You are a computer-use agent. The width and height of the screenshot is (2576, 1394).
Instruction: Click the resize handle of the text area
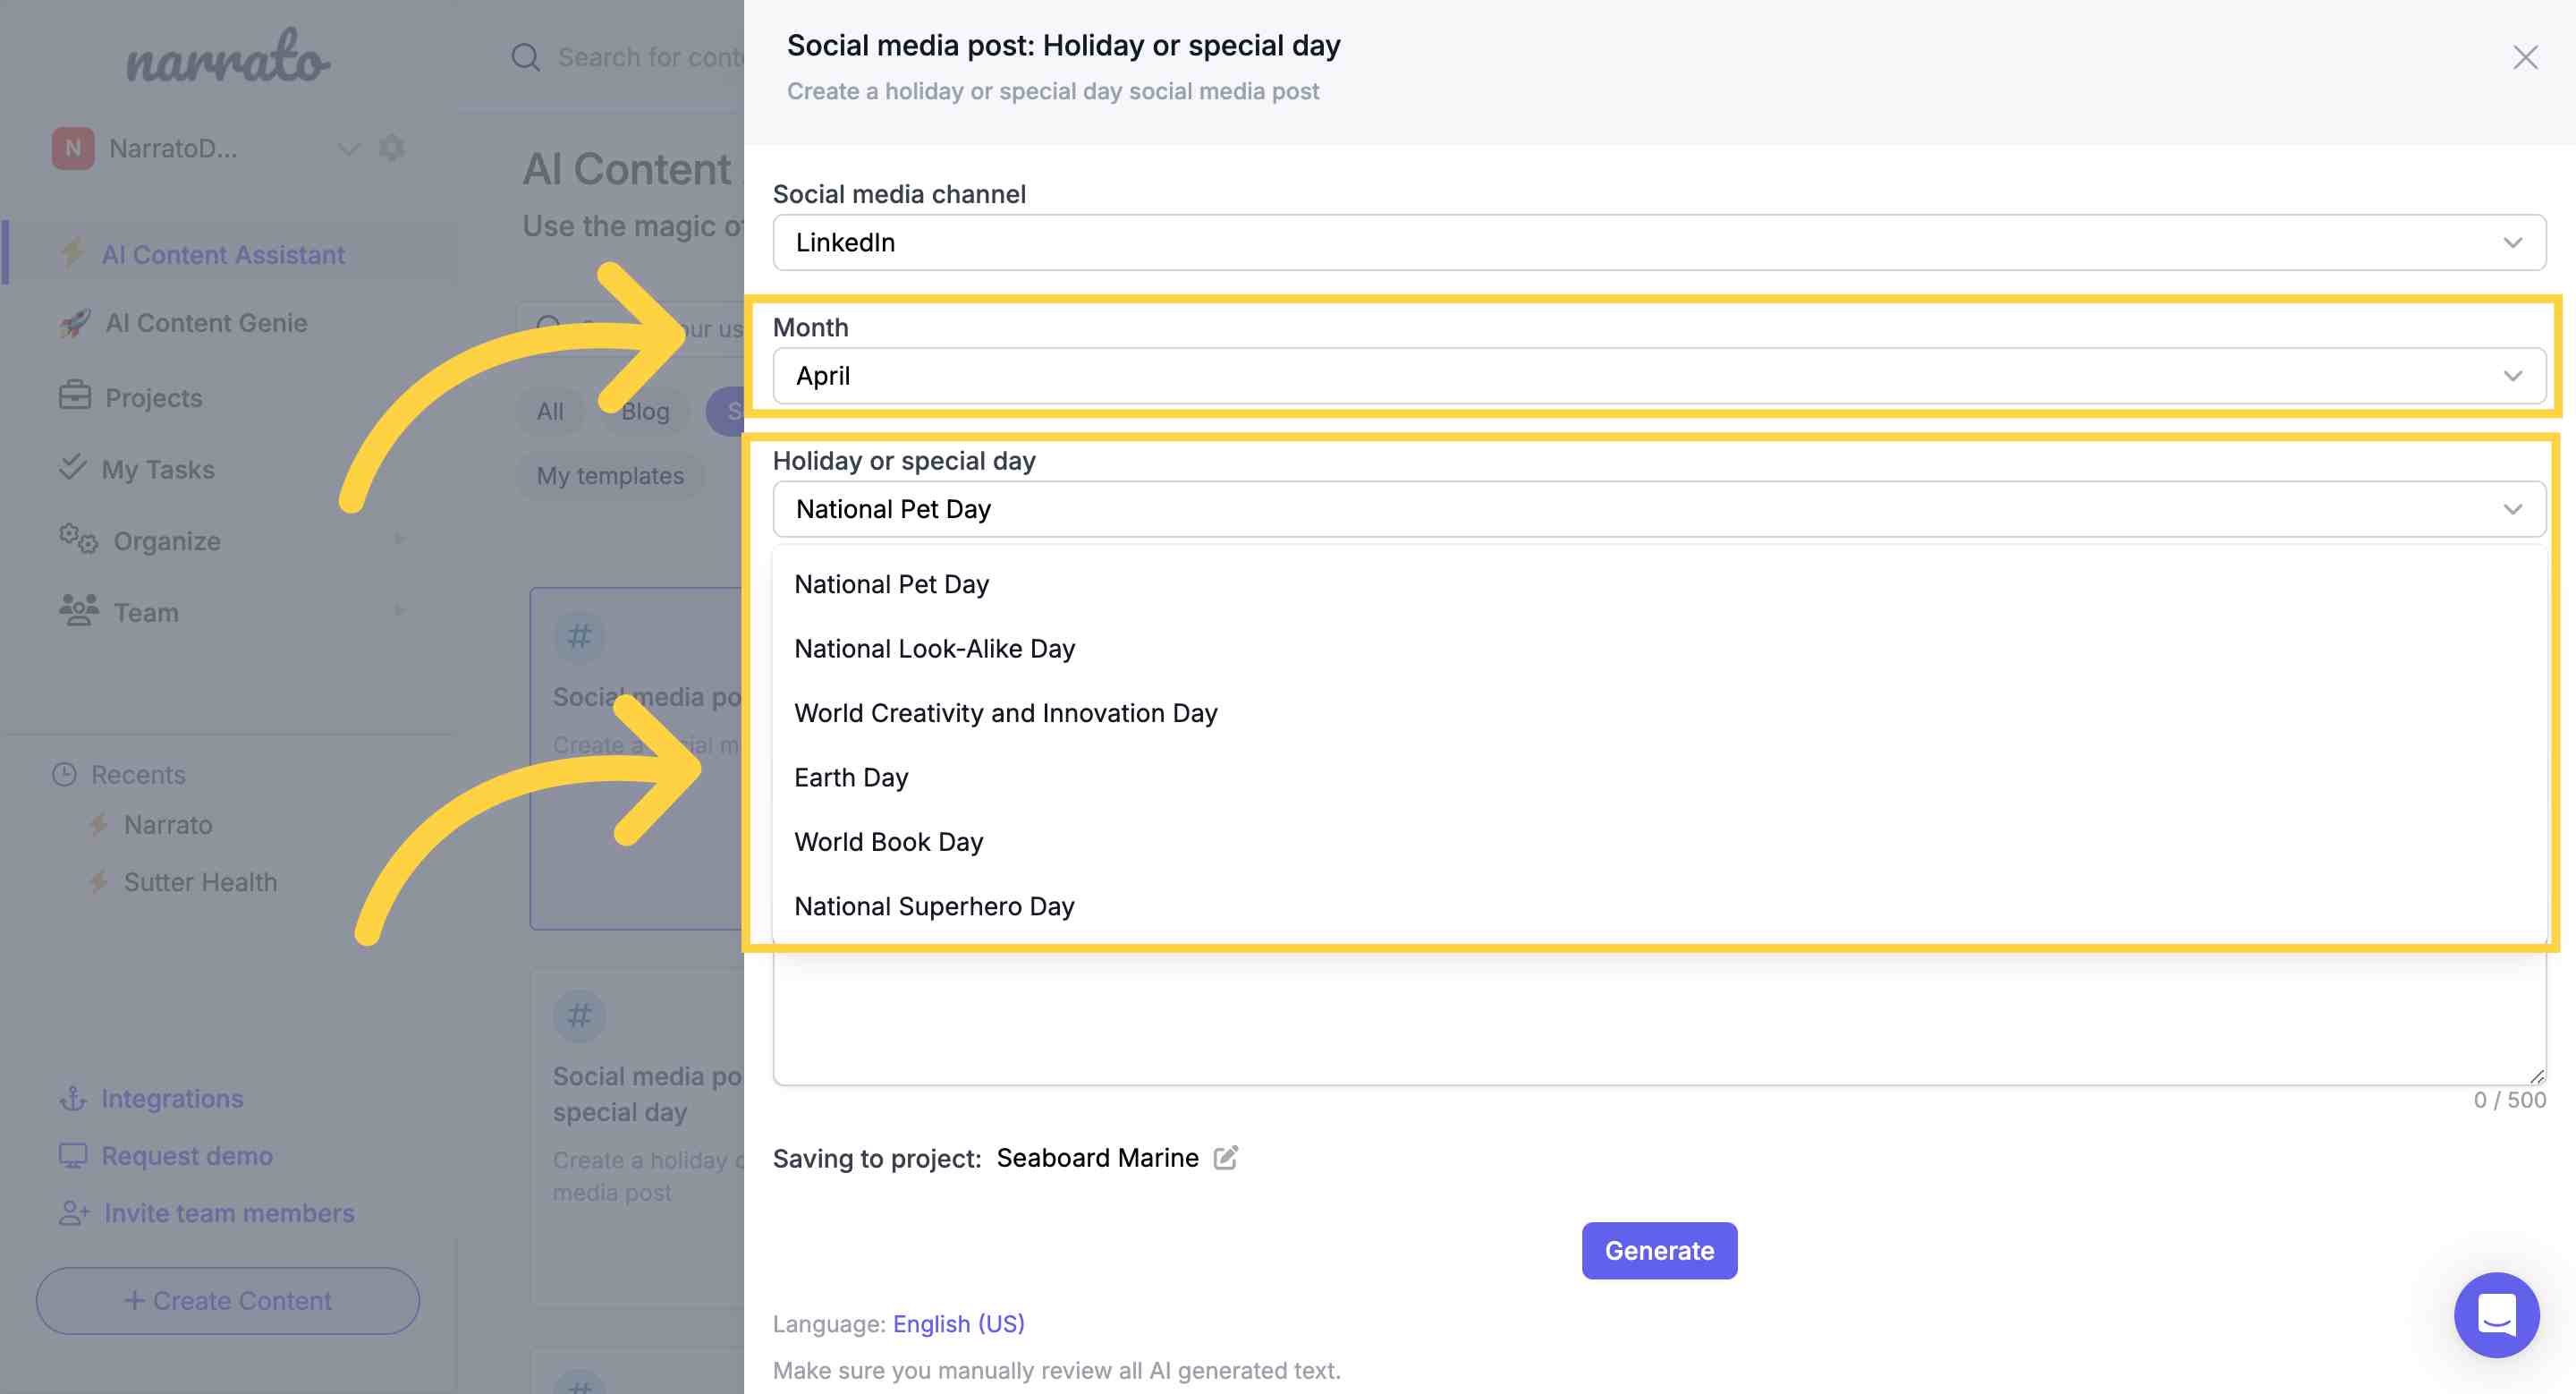[2536, 1076]
